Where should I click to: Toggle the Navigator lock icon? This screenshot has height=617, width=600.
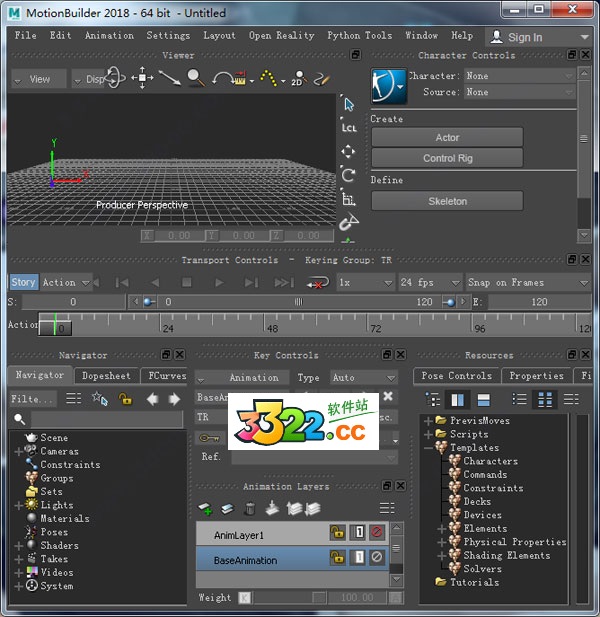tap(125, 399)
